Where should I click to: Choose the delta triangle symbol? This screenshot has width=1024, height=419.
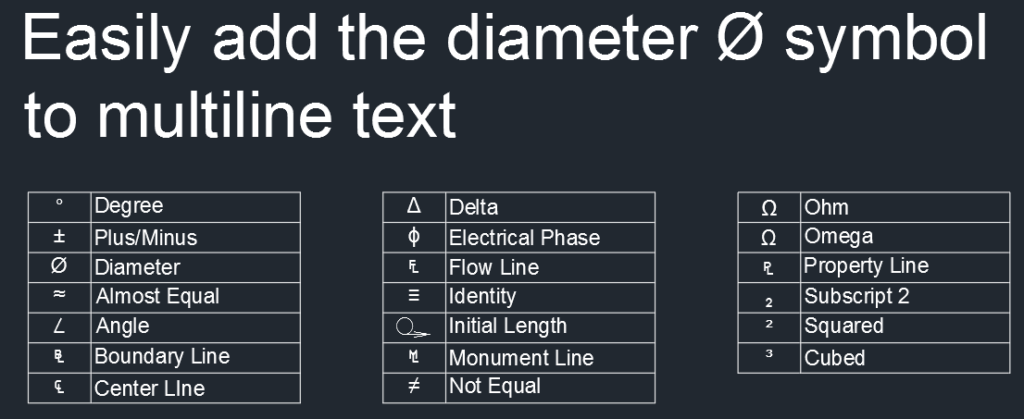click(x=414, y=207)
